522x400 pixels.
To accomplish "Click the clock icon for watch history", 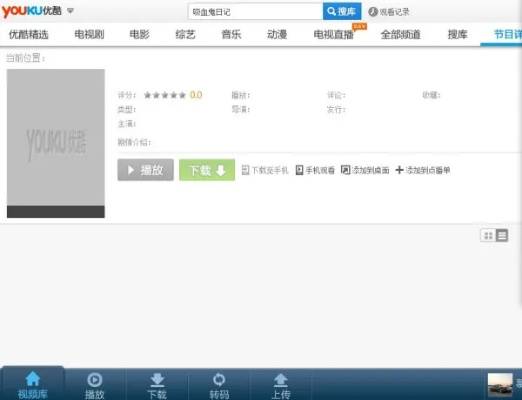I will [373, 12].
